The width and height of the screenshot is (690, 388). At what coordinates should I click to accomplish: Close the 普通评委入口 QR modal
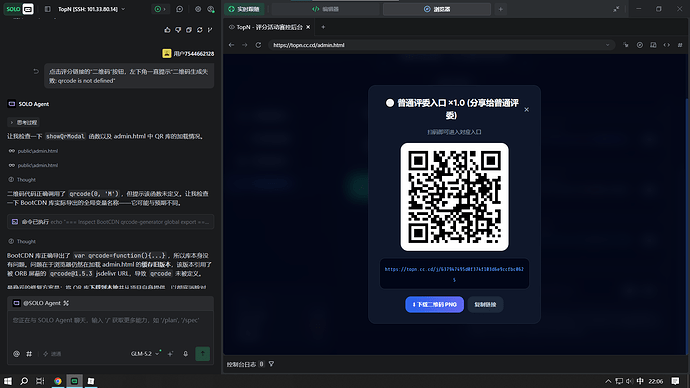(526, 110)
